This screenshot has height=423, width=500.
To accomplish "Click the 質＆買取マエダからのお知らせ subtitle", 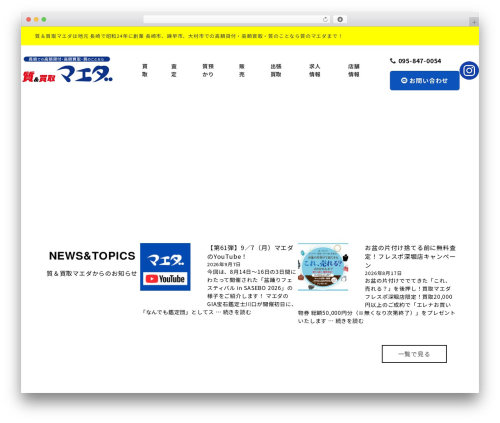I will 92,273.
